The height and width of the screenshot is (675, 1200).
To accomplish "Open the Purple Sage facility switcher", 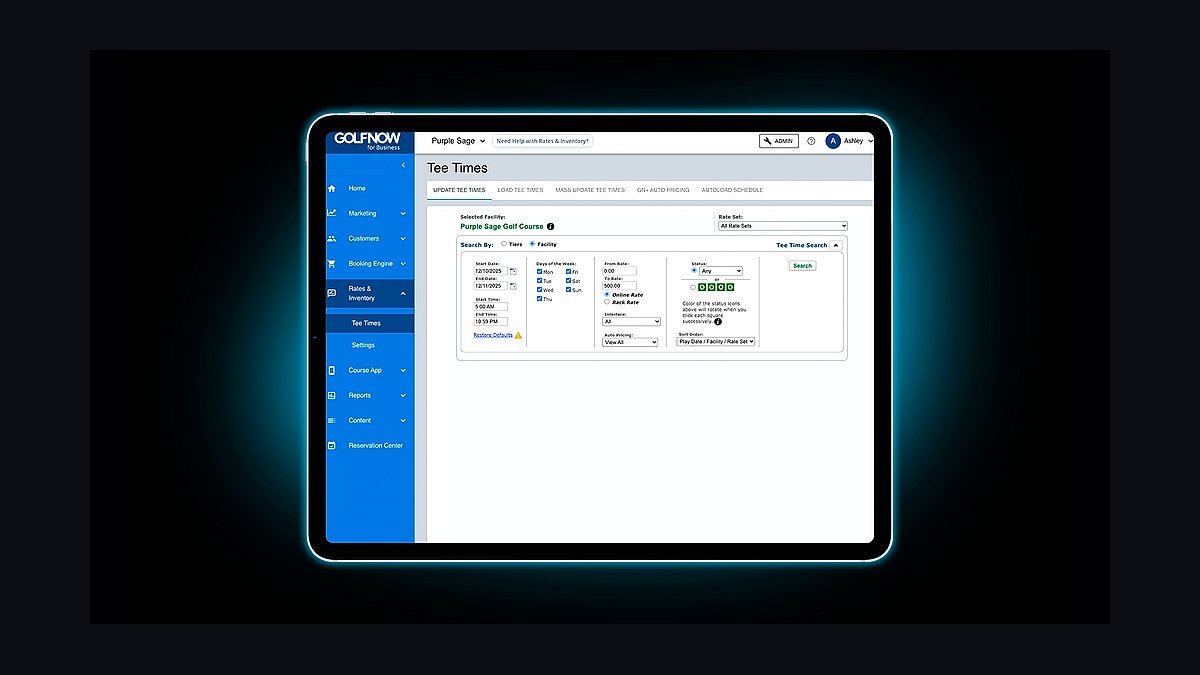I will pos(458,141).
